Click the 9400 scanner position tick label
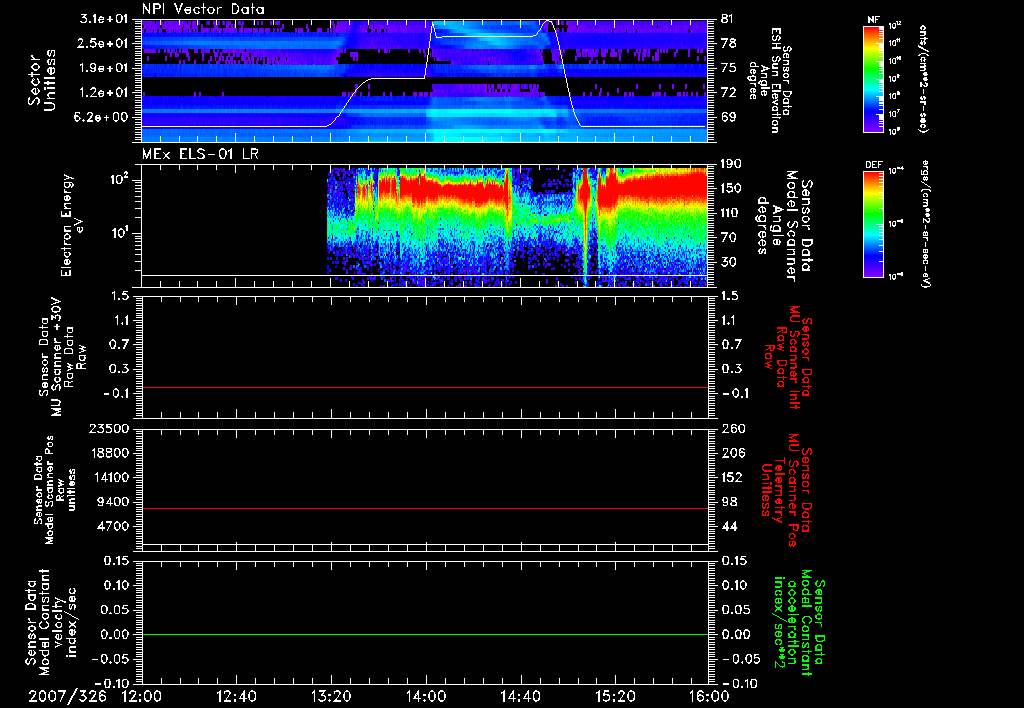The image size is (1024, 708). click(x=114, y=502)
